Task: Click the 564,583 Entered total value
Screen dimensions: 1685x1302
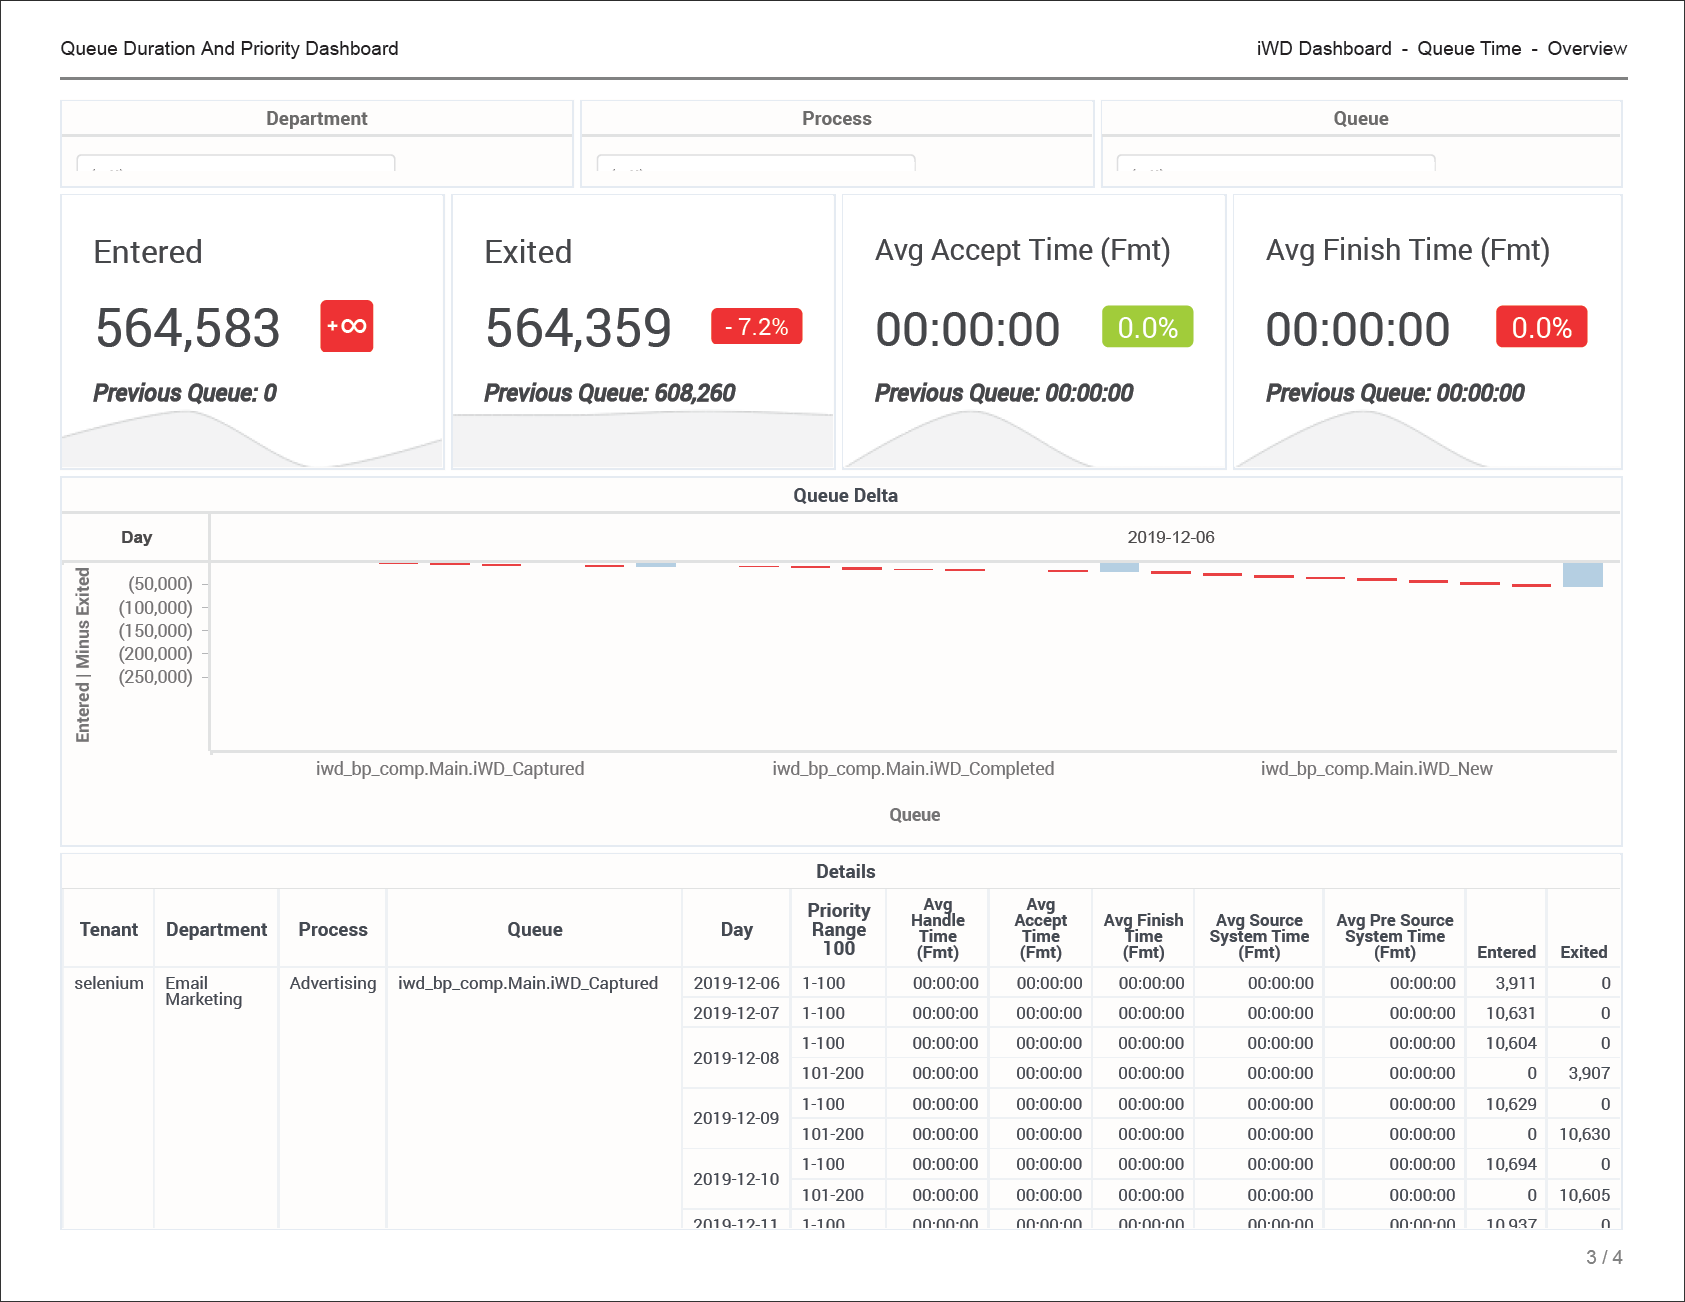Action: [x=188, y=328]
